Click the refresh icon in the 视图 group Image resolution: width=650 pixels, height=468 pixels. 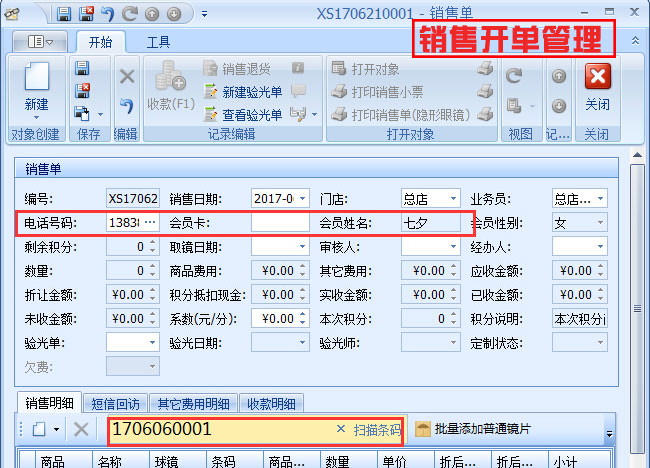(x=514, y=76)
